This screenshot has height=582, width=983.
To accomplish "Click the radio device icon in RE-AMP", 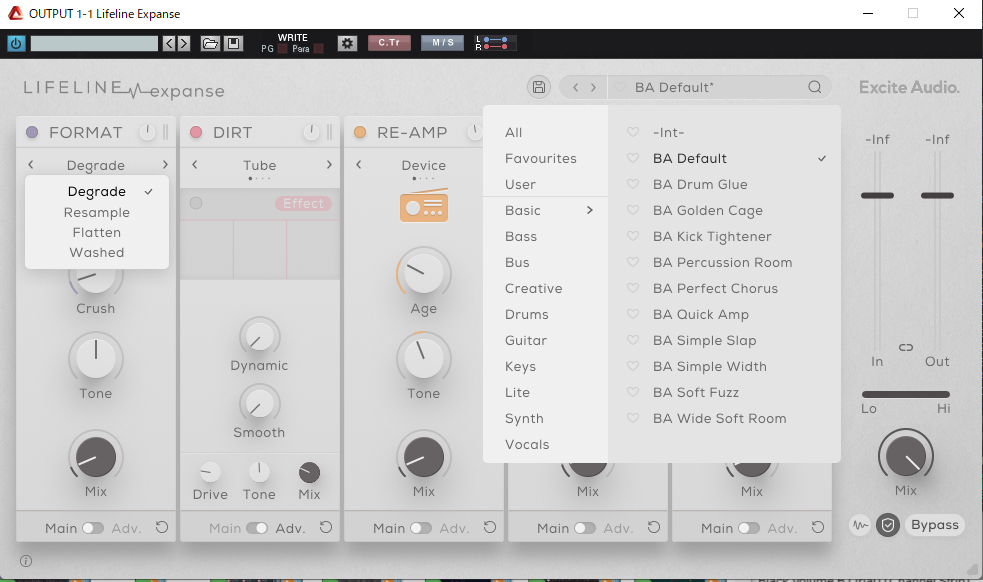I will point(424,206).
